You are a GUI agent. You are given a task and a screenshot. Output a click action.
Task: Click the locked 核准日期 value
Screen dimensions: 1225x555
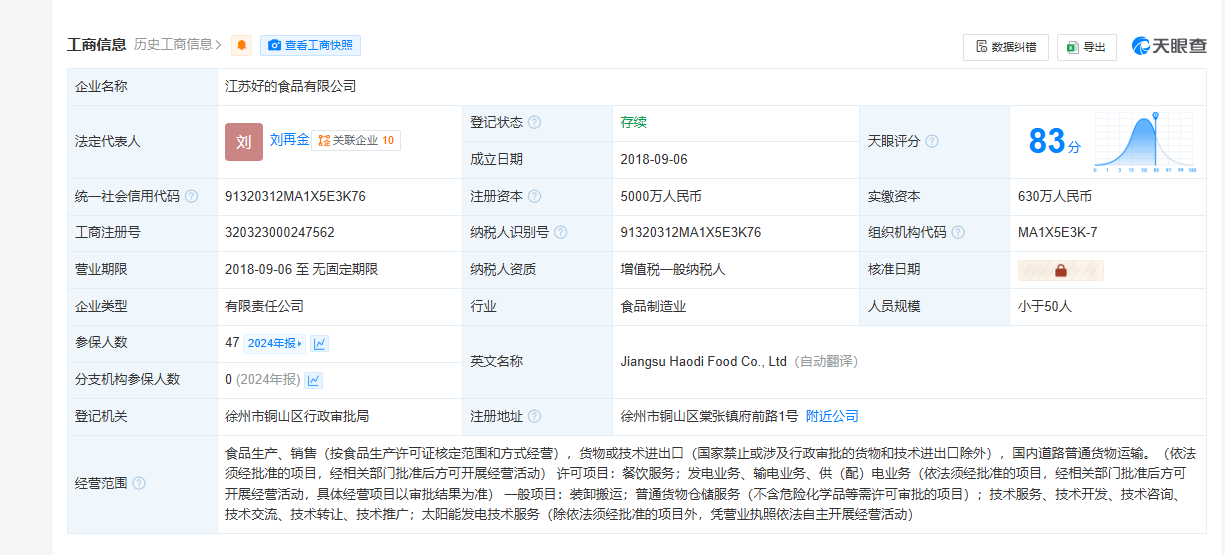point(1061,270)
